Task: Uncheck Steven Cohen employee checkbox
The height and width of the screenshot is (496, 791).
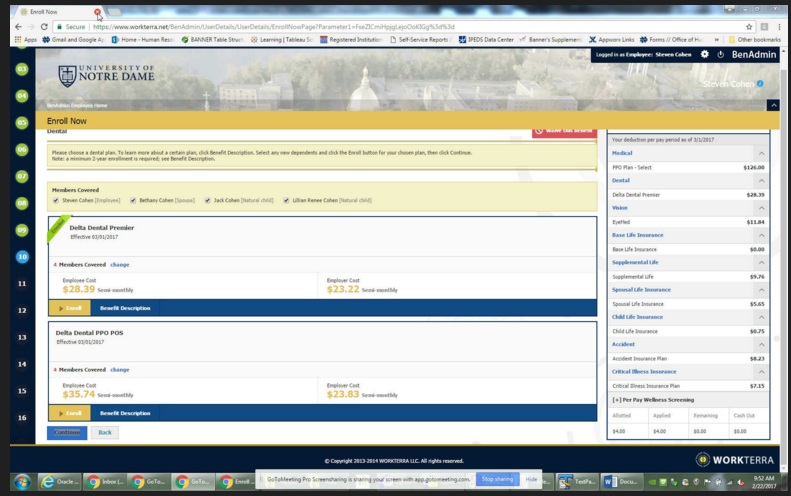Action: coord(56,200)
